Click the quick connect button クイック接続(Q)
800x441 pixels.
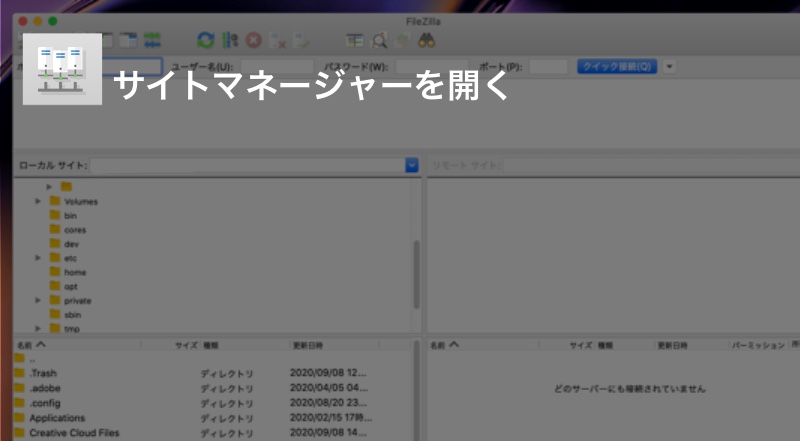pos(617,66)
